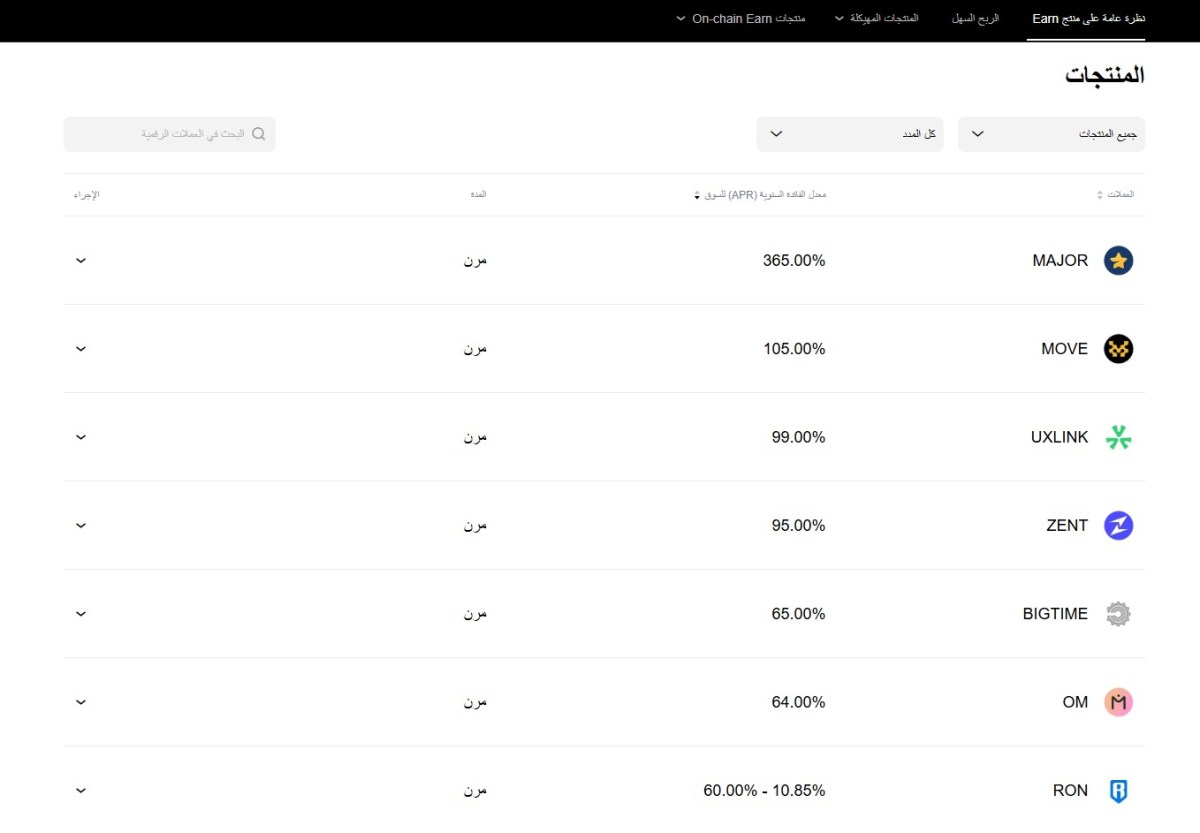
Task: Expand the BIGTIME row action chevron
Action: [x=81, y=614]
